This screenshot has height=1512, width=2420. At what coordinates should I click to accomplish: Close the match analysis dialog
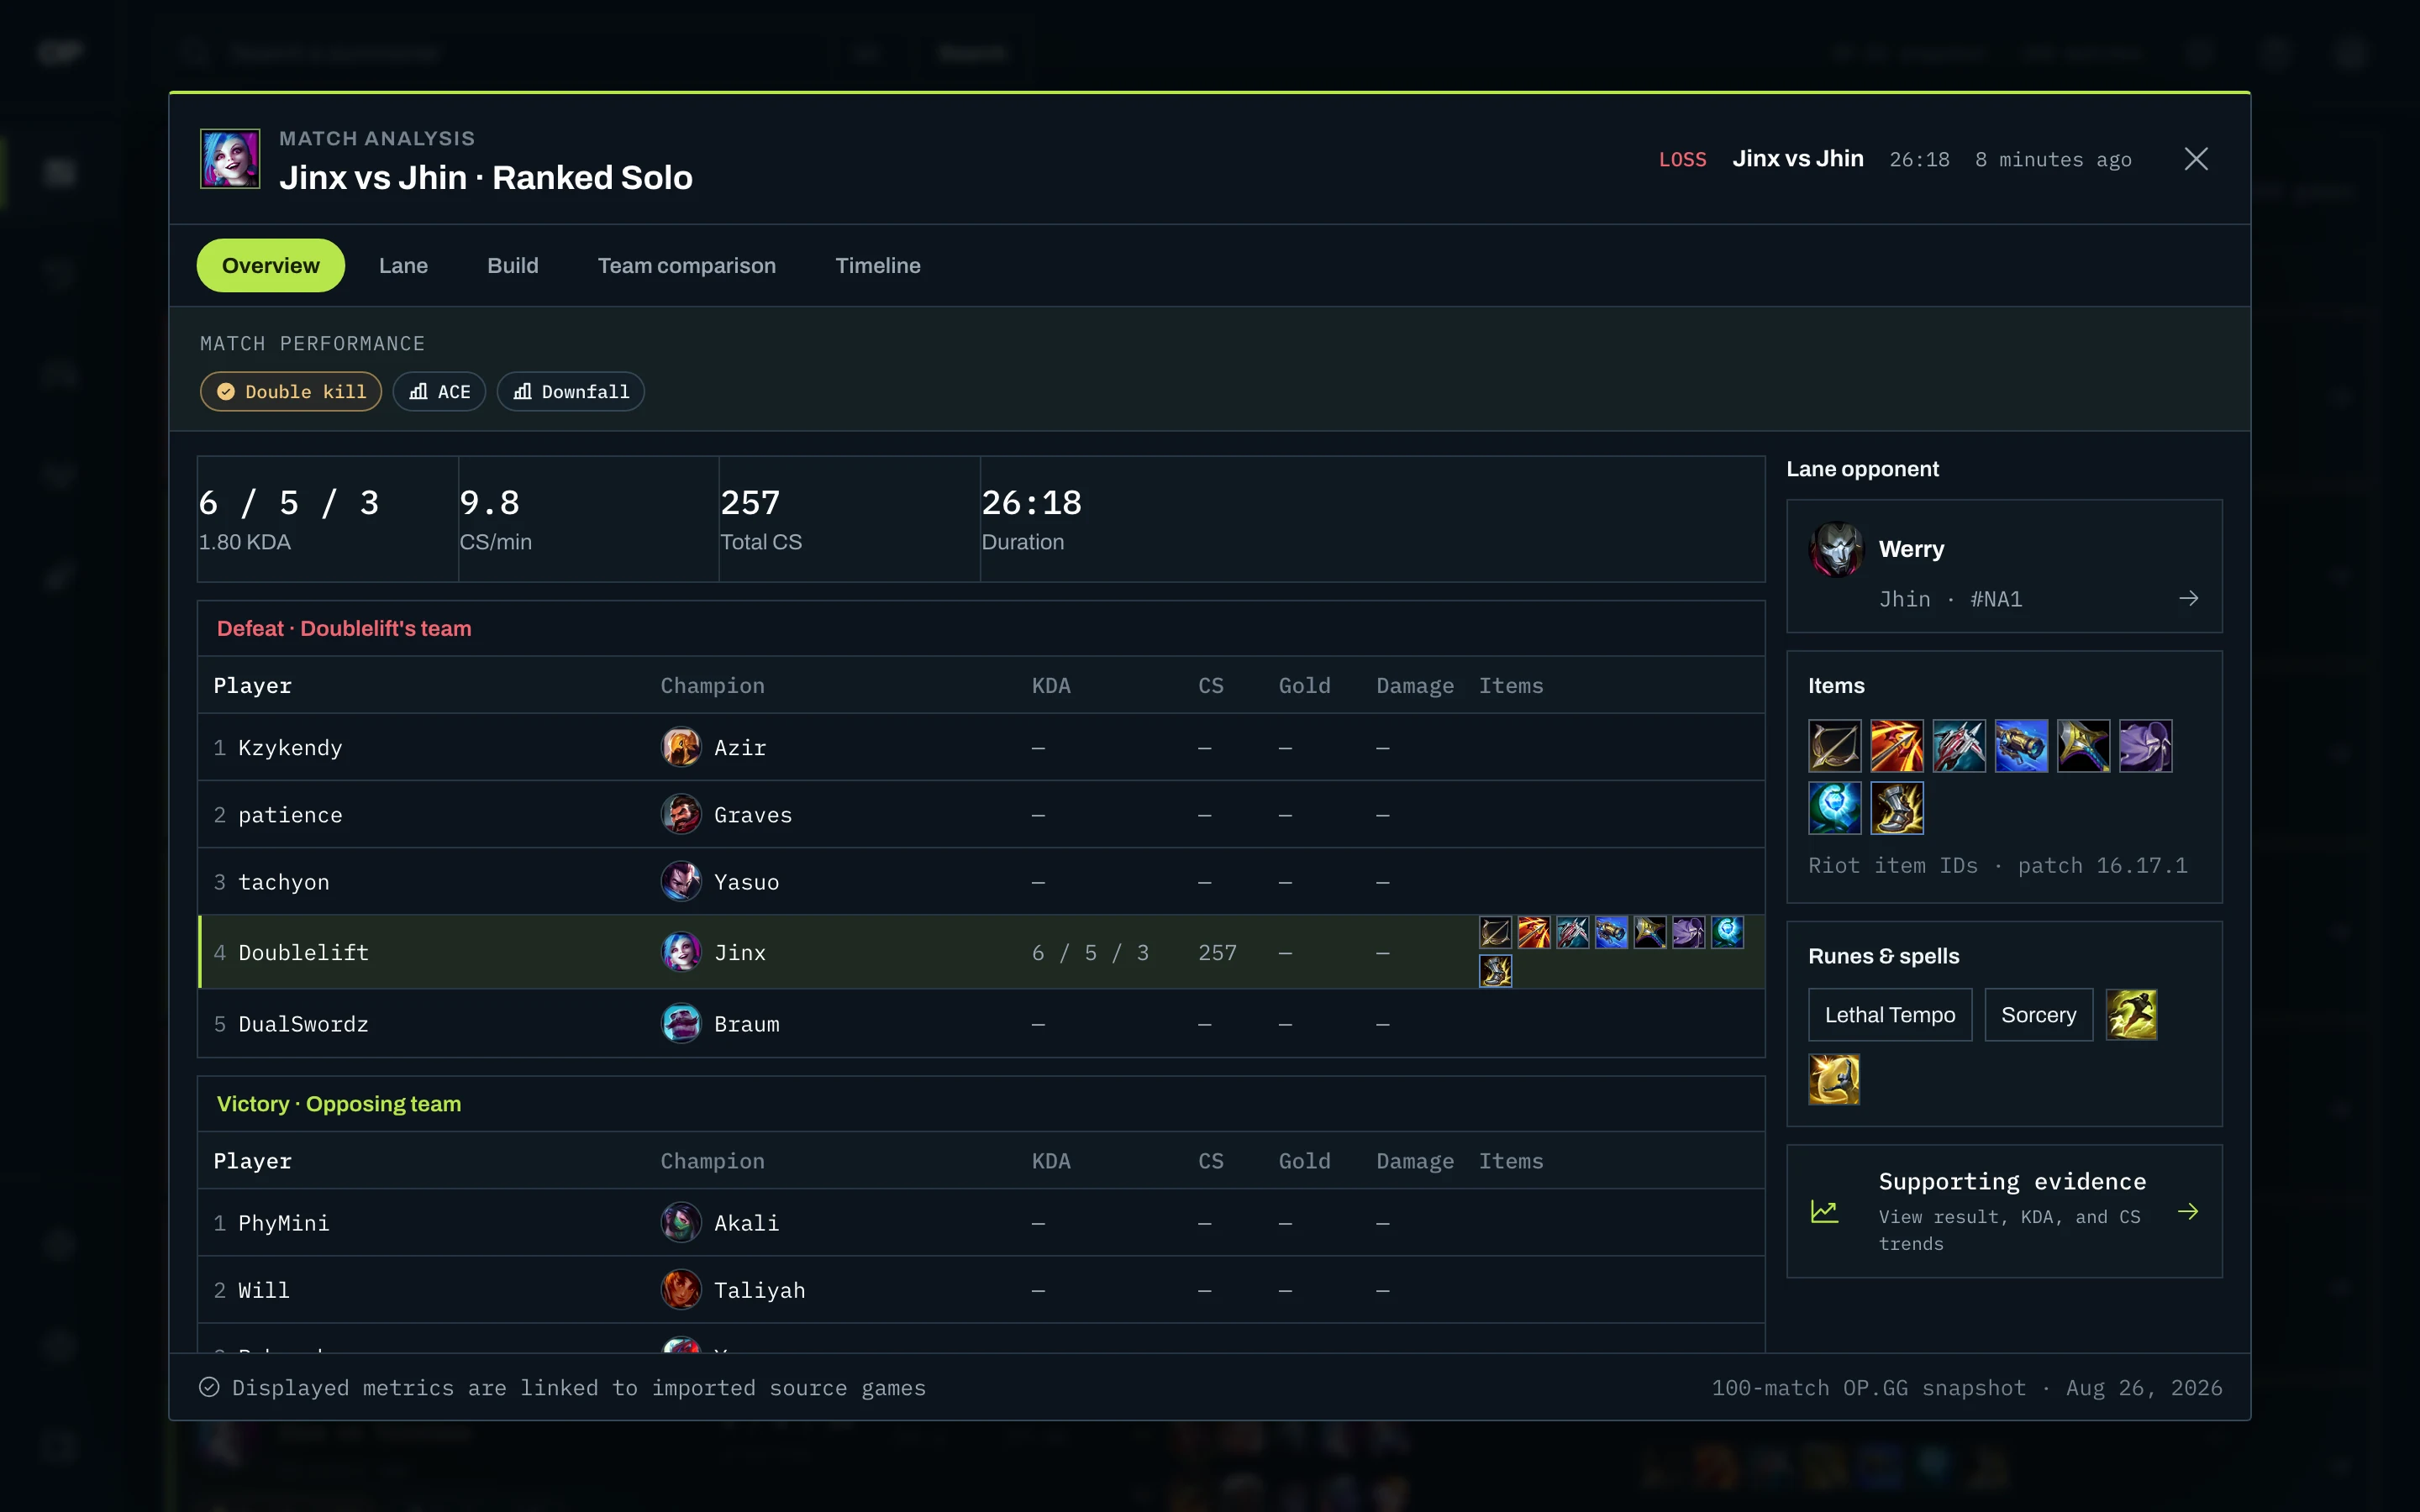pyautogui.click(x=2196, y=159)
